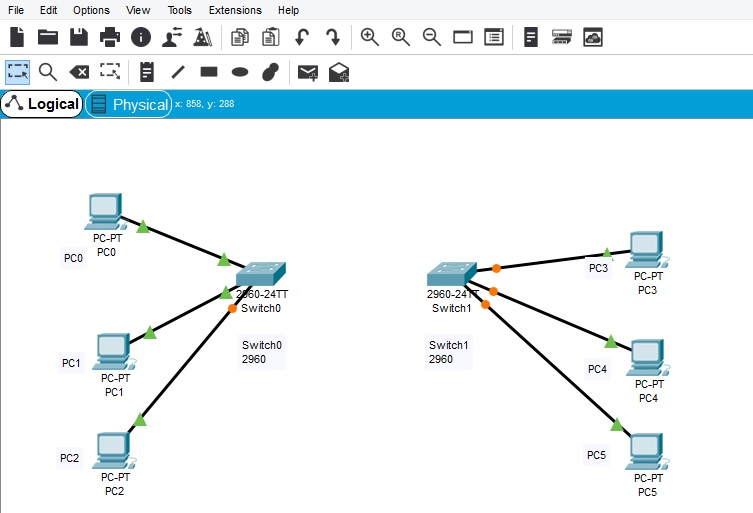The height and width of the screenshot is (513, 753).
Task: Select the Delete tool
Action: (78, 72)
